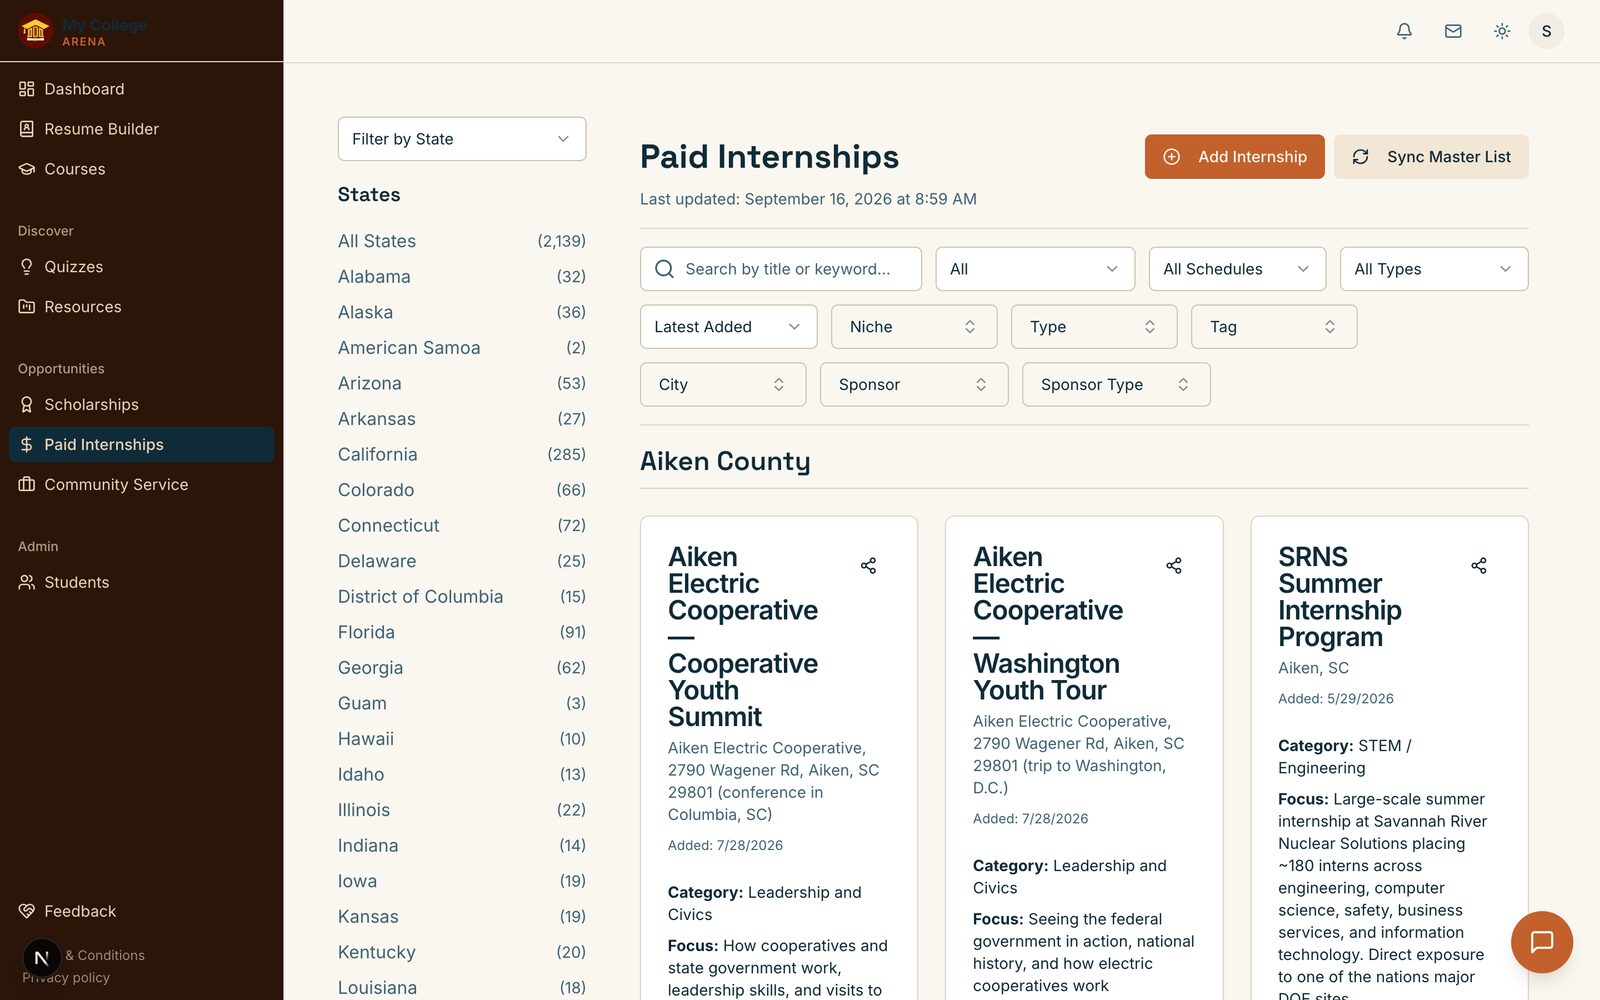Expand the City filter selector
This screenshot has height=1000, width=1600.
(723, 385)
